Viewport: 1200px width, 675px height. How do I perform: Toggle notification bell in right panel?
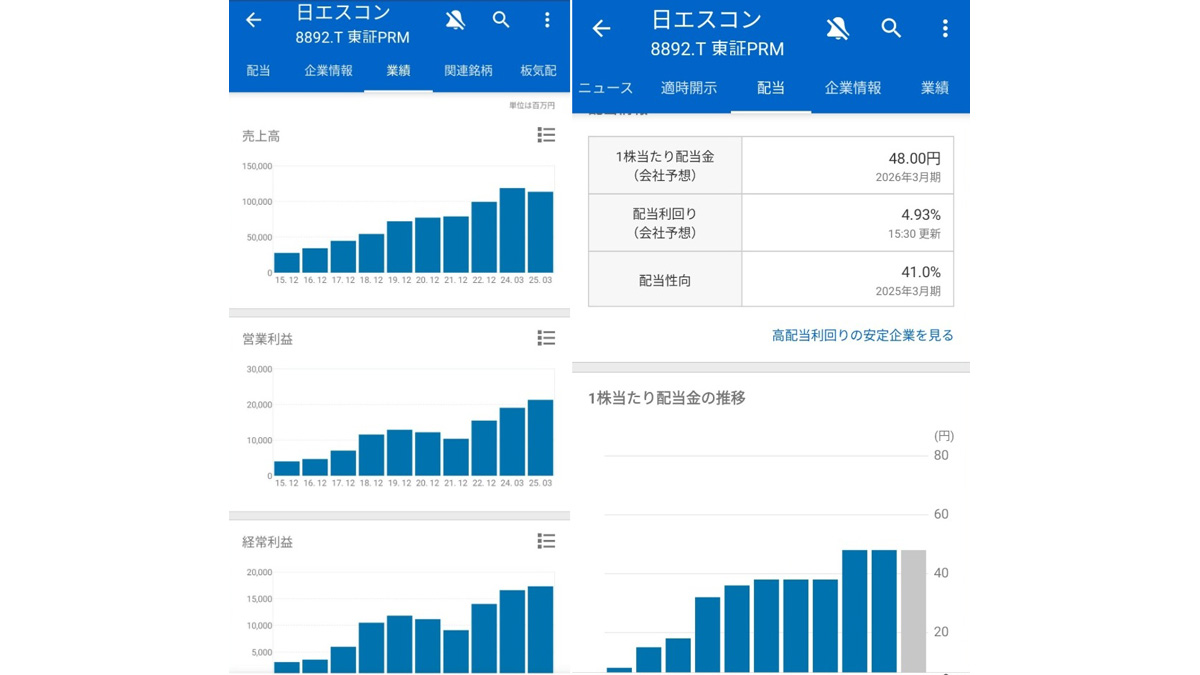pyautogui.click(x=838, y=29)
